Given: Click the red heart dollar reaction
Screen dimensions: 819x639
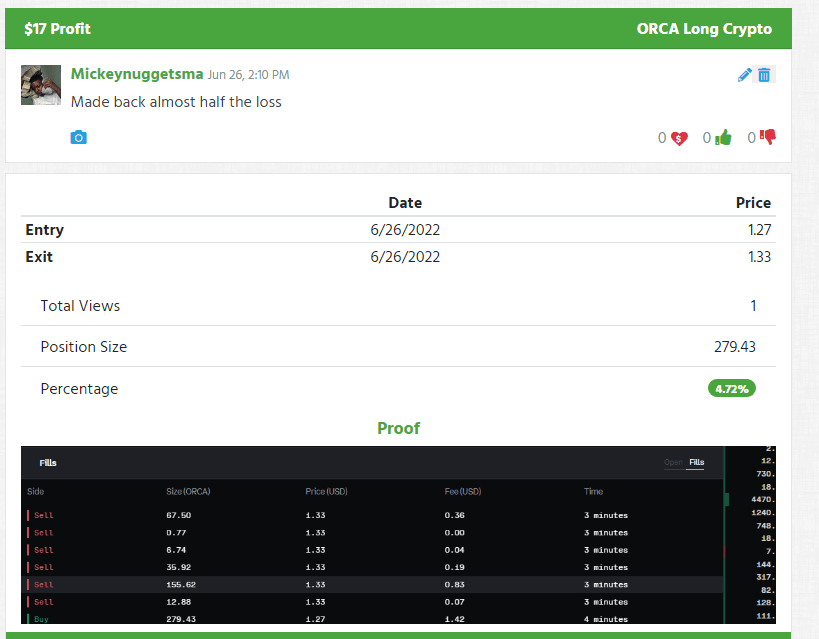Looking at the screenshot, I should [679, 138].
